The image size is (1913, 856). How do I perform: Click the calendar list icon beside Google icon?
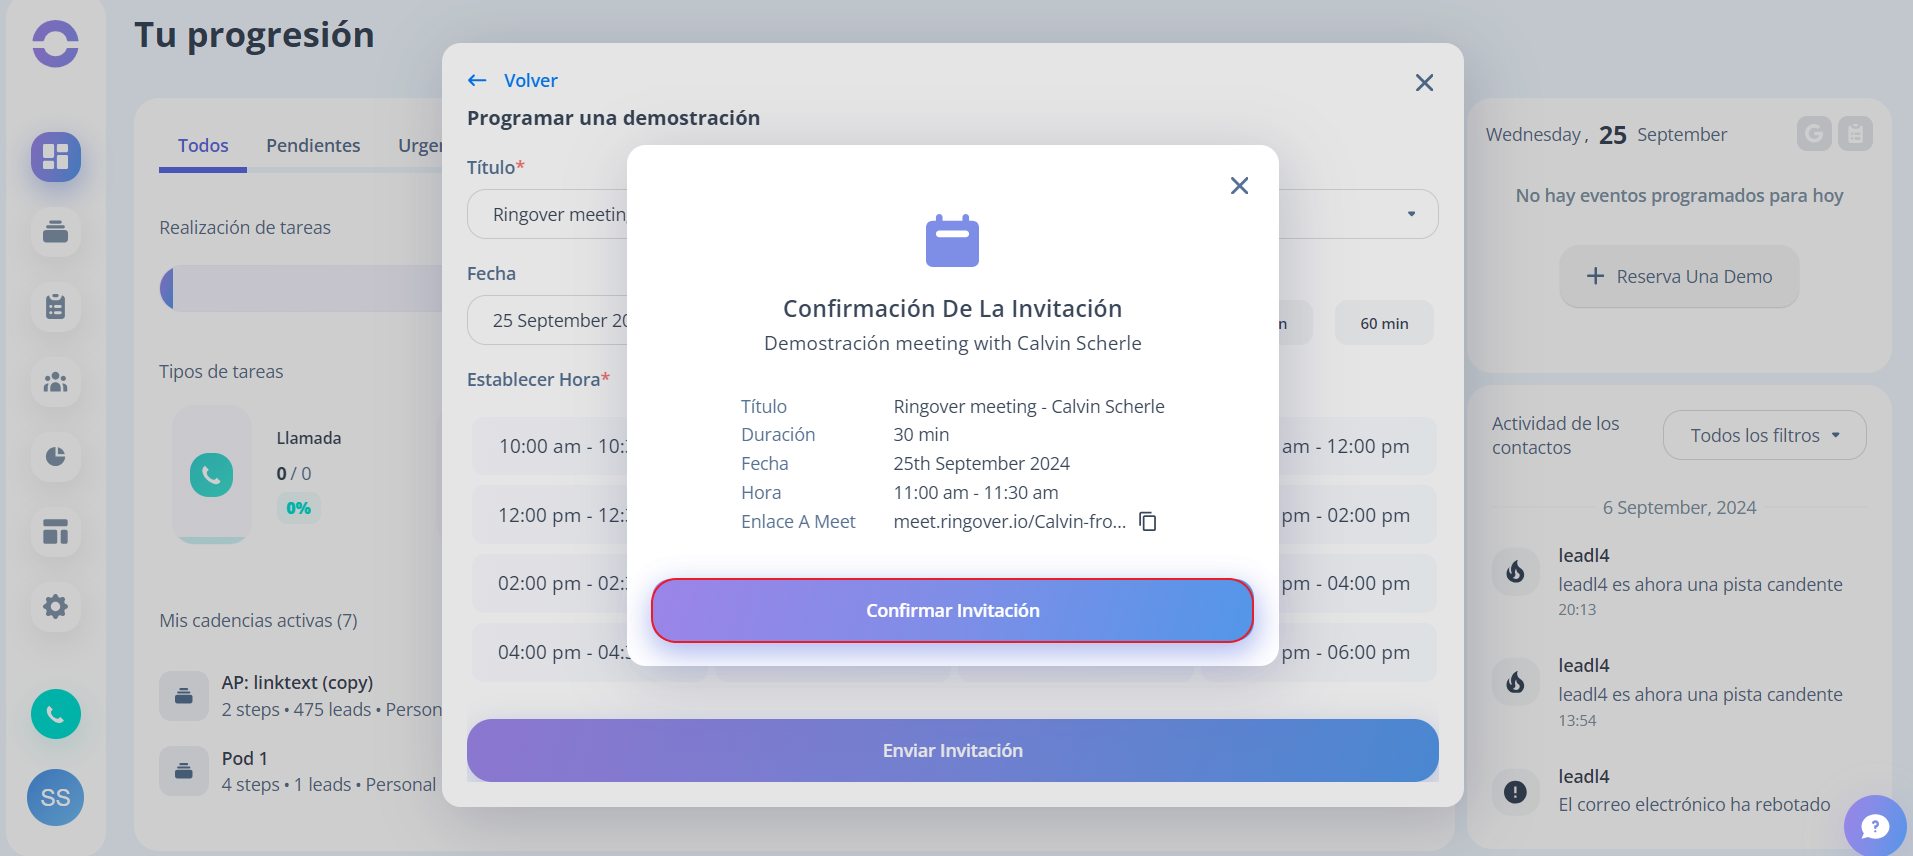[1855, 134]
